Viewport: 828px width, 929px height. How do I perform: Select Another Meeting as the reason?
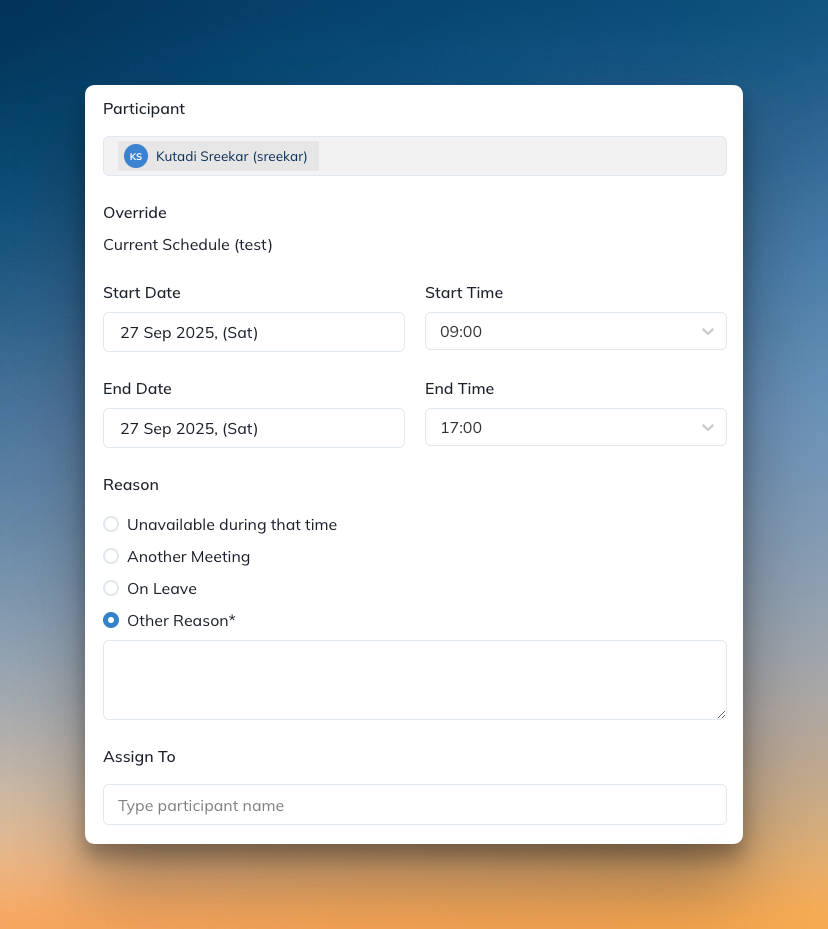pyautogui.click(x=111, y=556)
